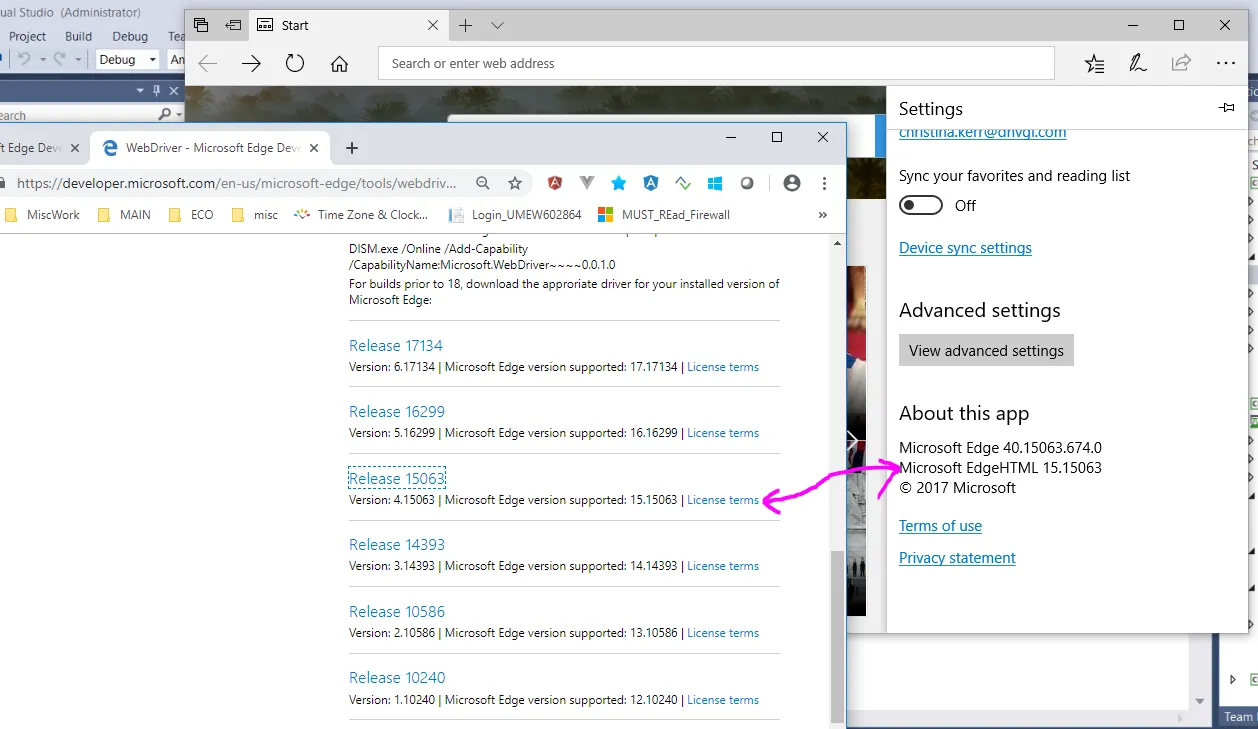This screenshot has width=1258, height=729.
Task: Open the Release 10240 link
Action: tap(397, 678)
